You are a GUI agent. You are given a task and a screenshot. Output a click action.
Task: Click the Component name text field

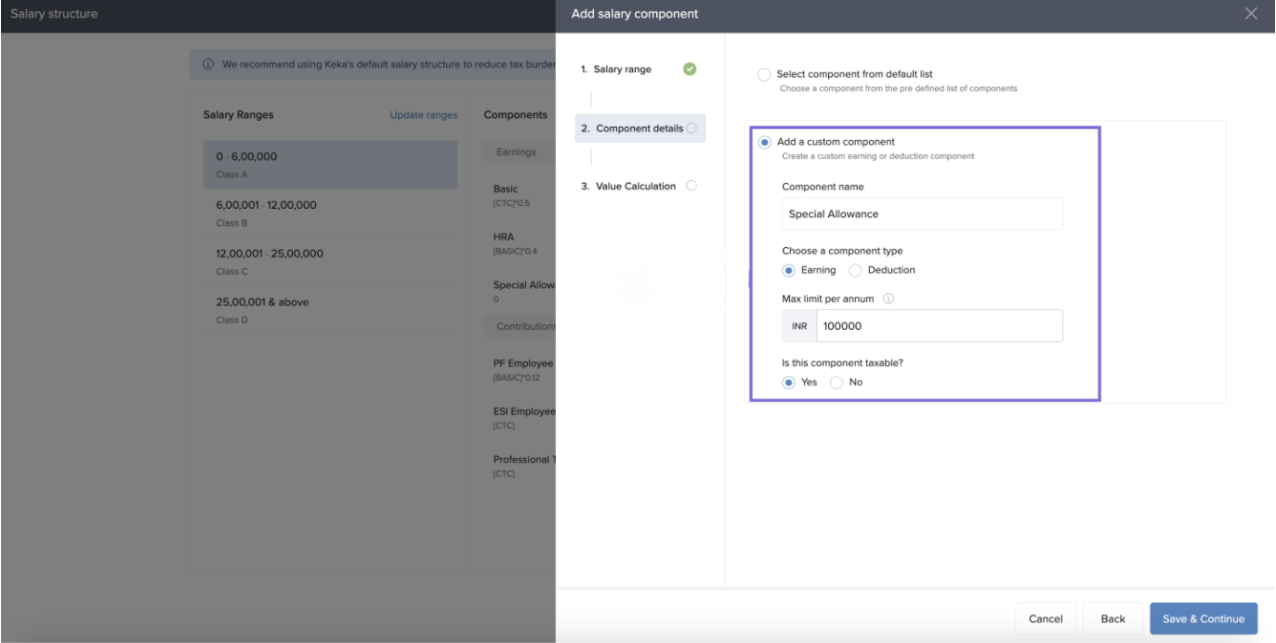(921, 214)
